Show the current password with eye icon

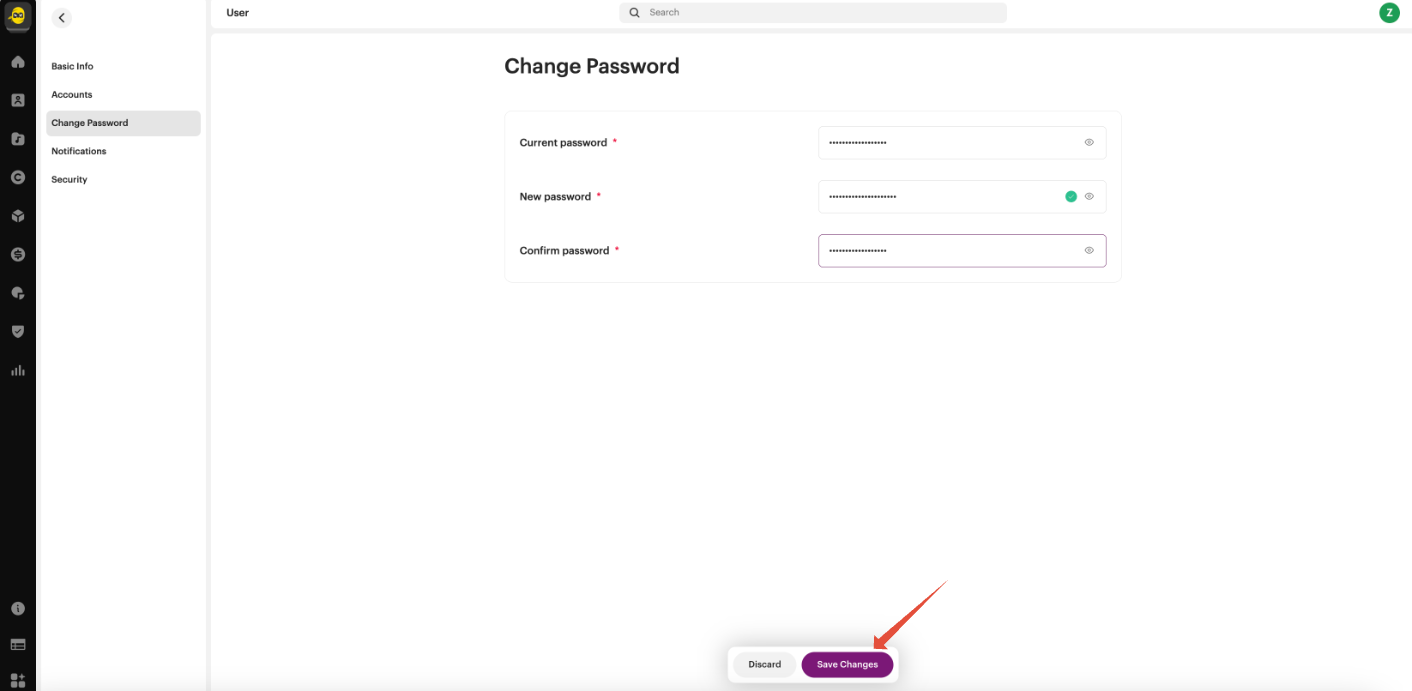(1089, 142)
